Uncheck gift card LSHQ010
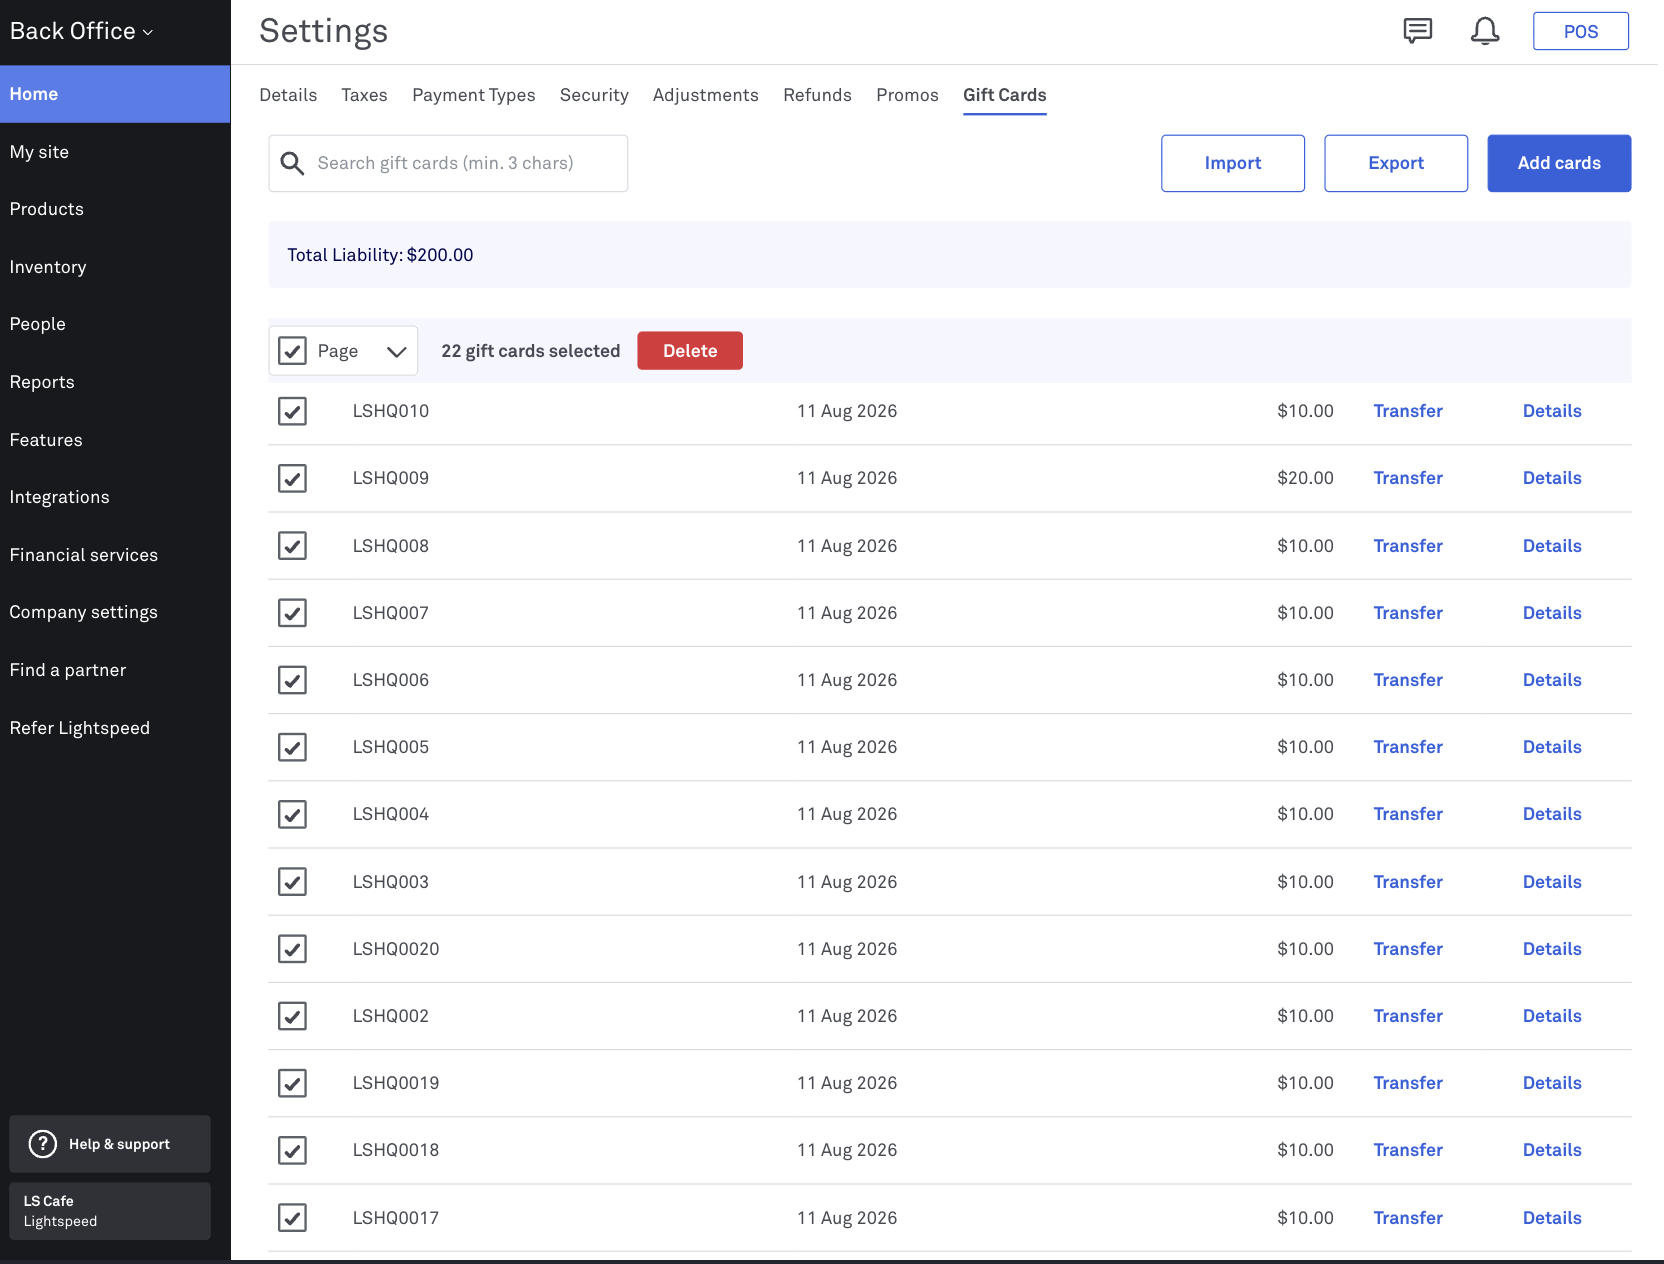 [x=292, y=411]
